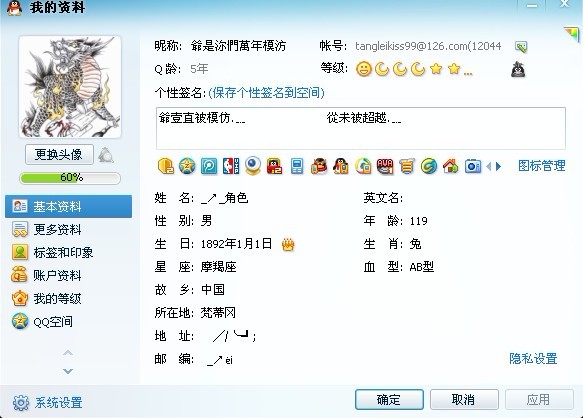The width and height of the screenshot is (583, 418).
Task: Click the penguin icon beside level stars
Action: (518, 70)
